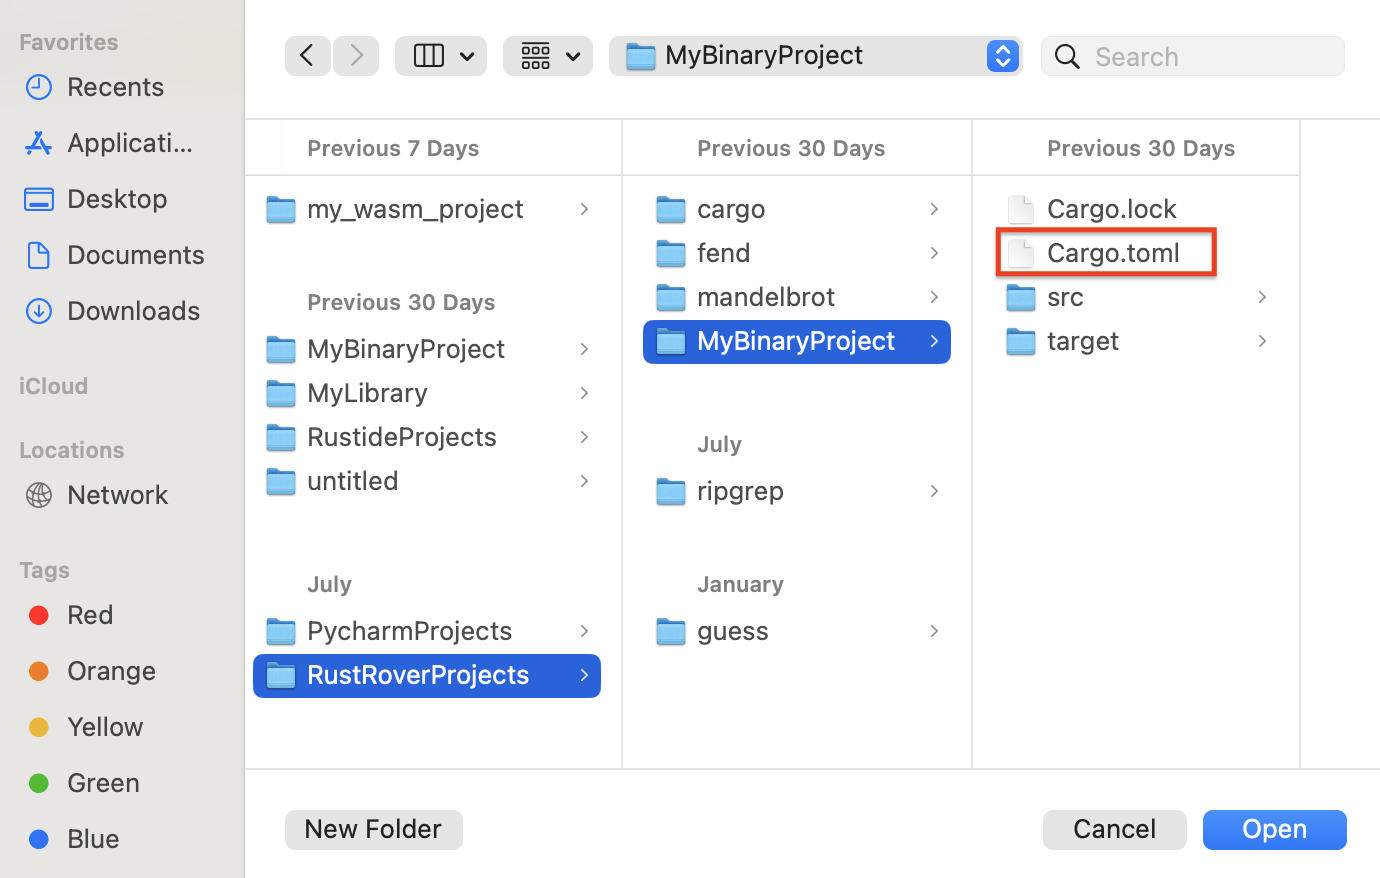Click the forward navigation arrow
Viewport: 1380px width, 878px height.
coord(356,56)
